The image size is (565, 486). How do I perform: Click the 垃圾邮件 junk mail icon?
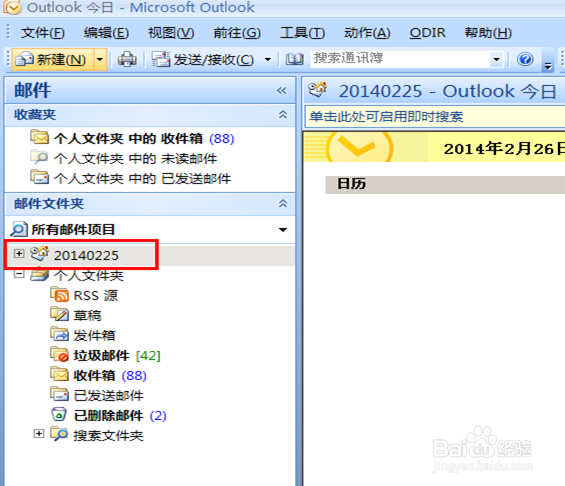point(59,355)
